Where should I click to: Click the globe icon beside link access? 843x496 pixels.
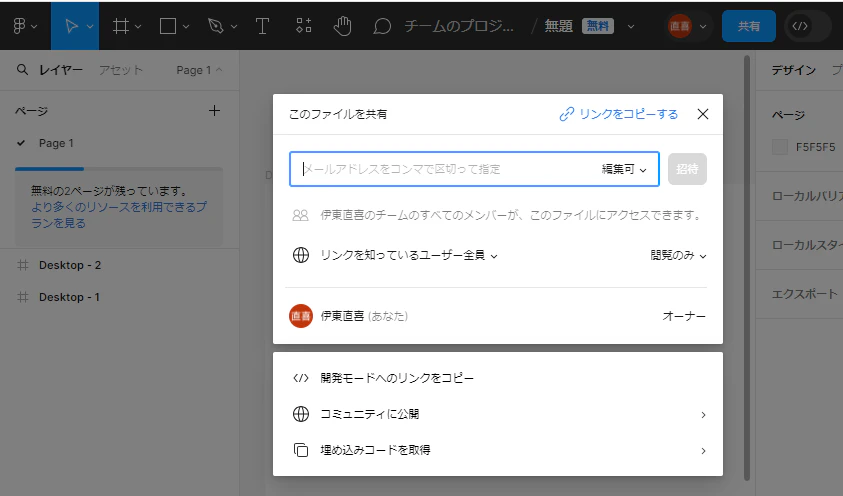coord(301,255)
